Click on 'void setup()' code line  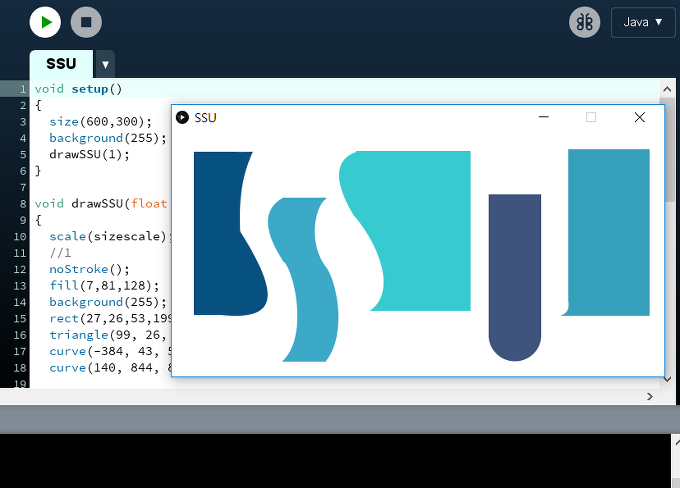tap(78, 89)
